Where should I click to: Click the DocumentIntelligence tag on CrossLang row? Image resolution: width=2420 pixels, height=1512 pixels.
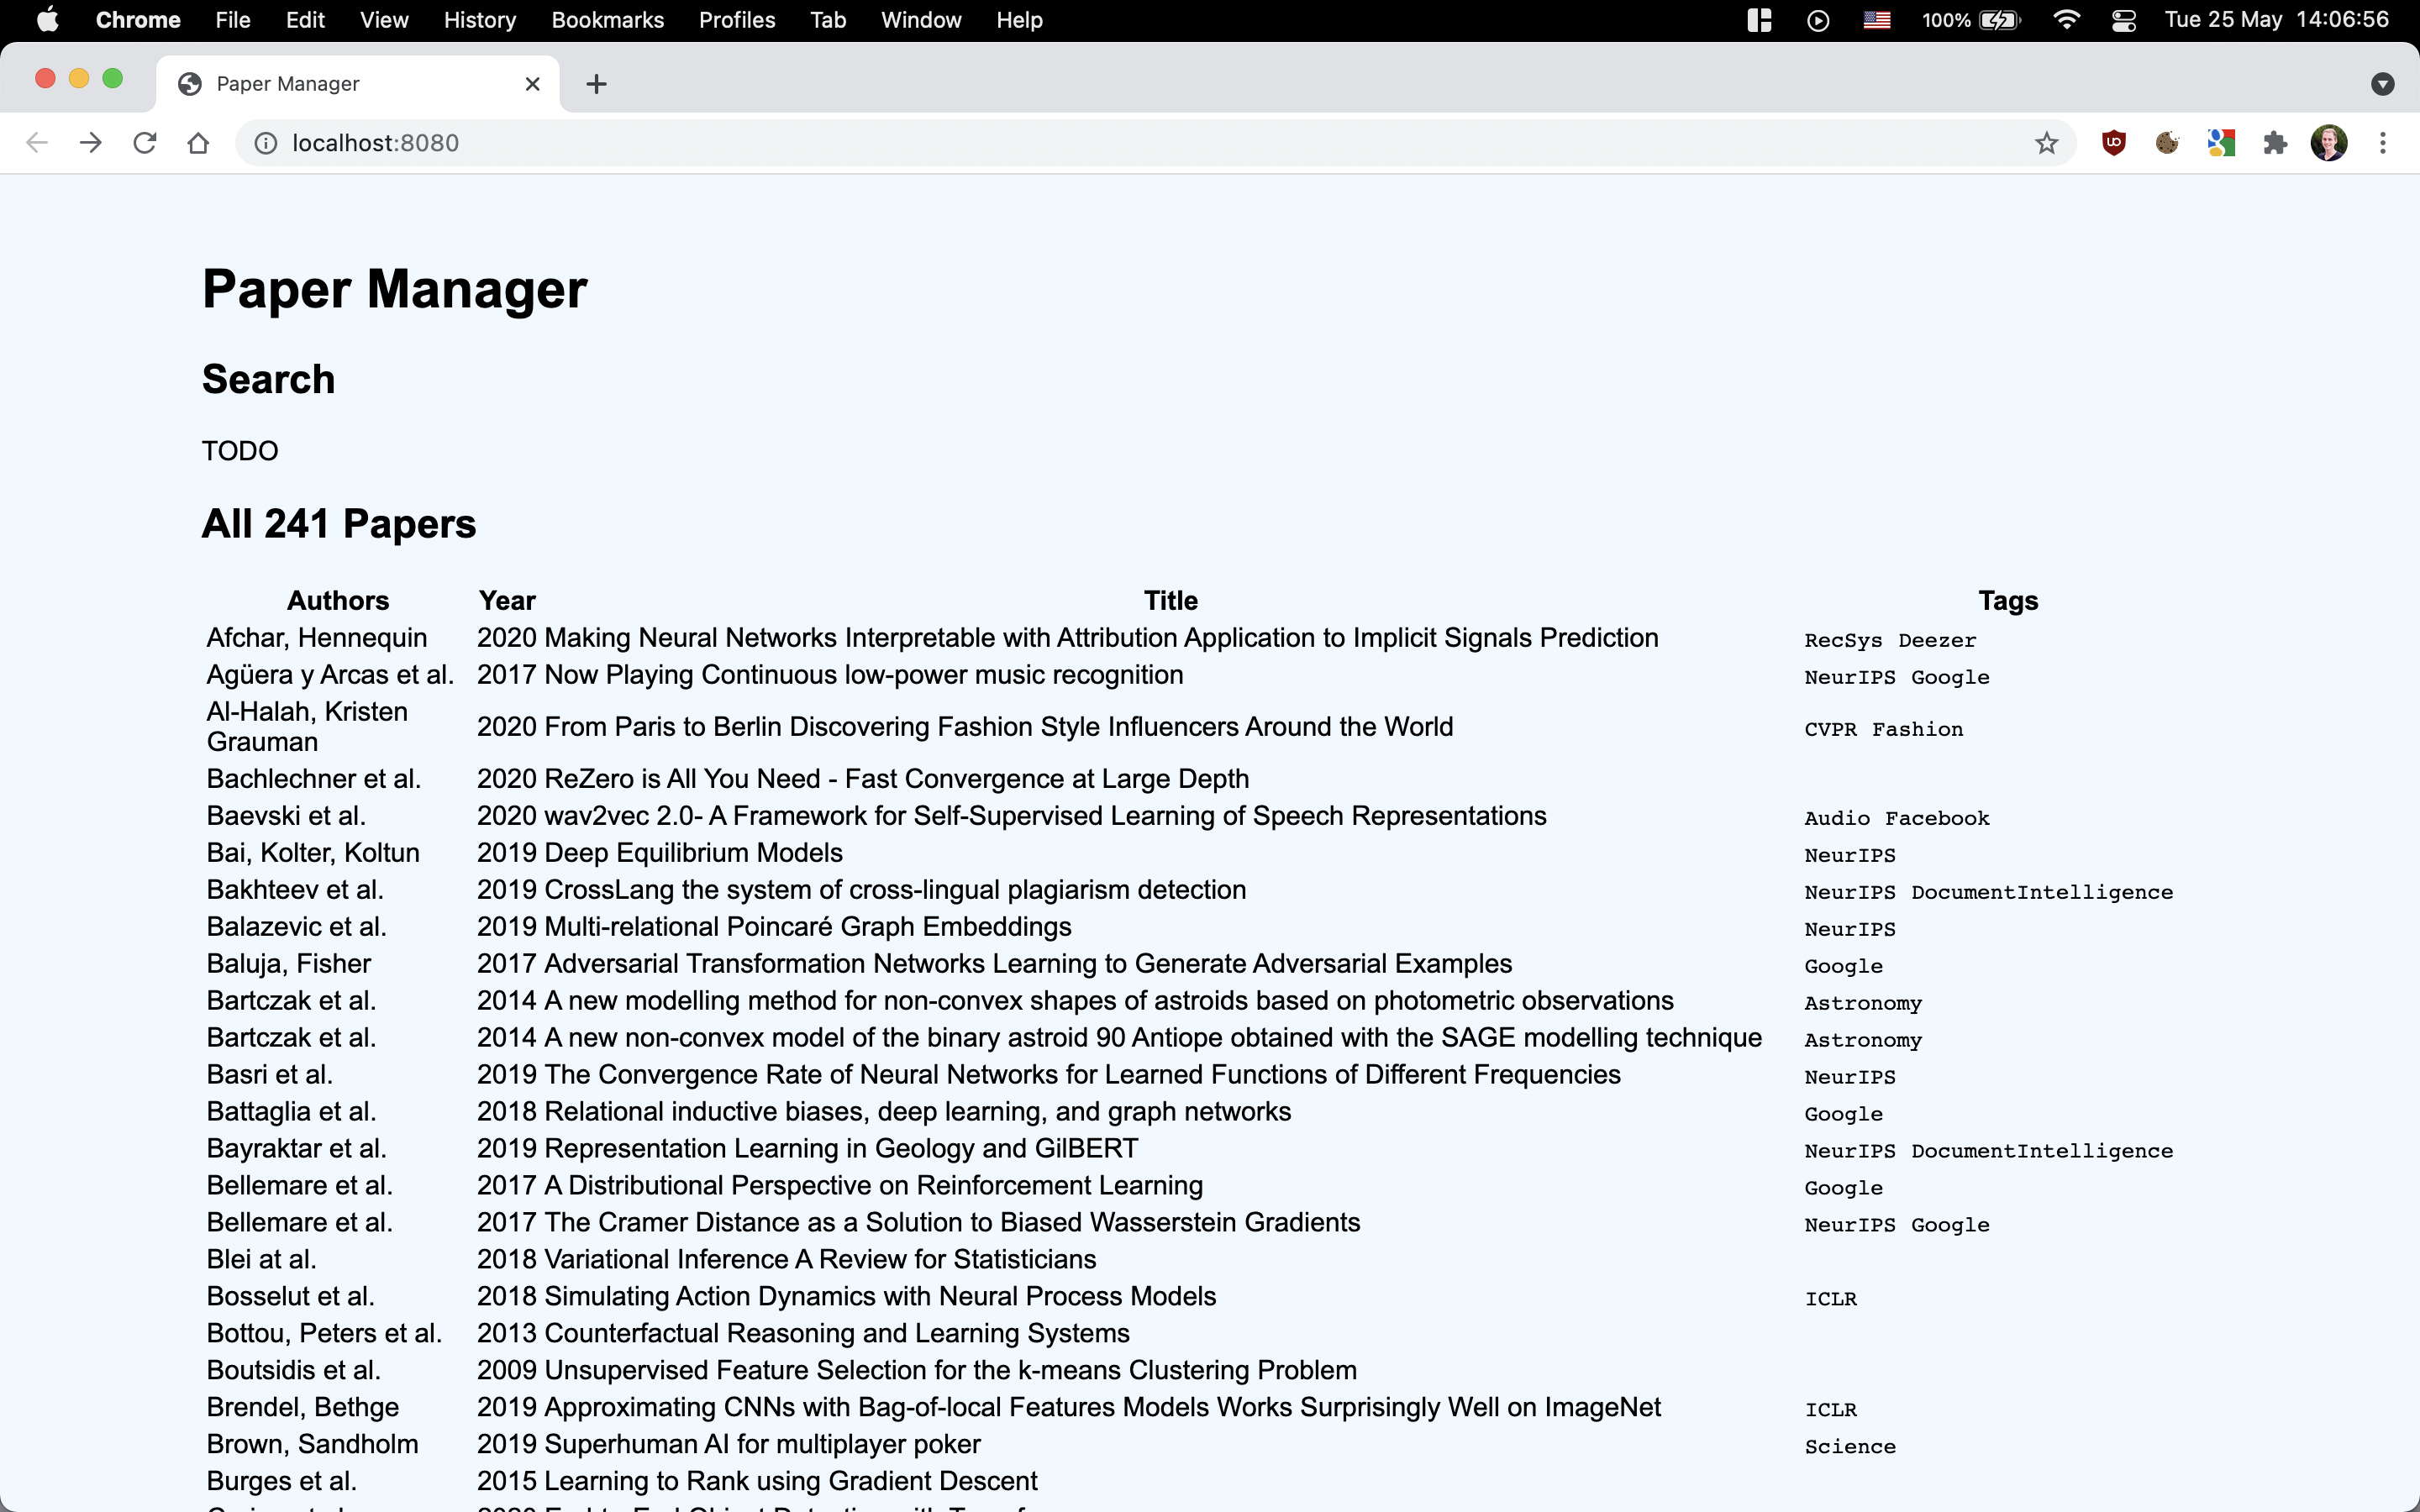[x=2042, y=892]
